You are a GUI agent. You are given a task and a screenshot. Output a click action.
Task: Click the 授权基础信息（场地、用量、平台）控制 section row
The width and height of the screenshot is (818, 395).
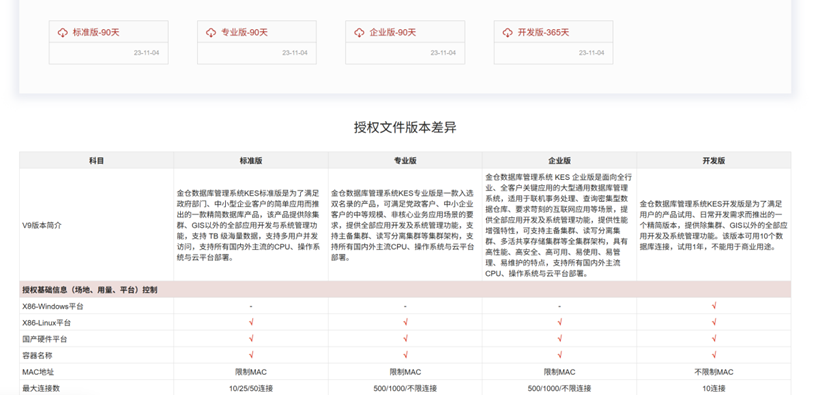(x=405, y=290)
